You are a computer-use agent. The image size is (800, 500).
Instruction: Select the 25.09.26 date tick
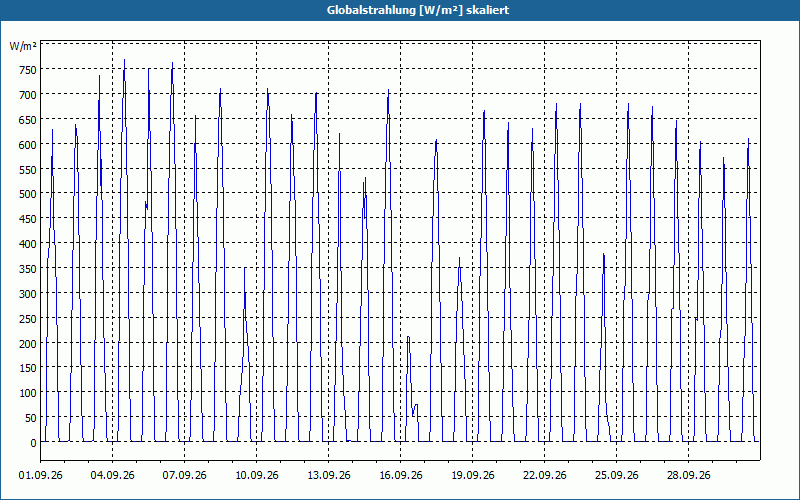[x=616, y=476]
